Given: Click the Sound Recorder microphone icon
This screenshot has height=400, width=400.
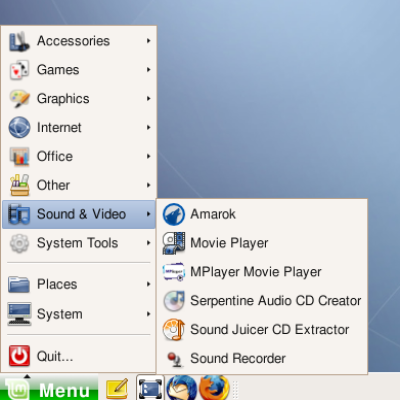Looking at the screenshot, I should [174, 359].
